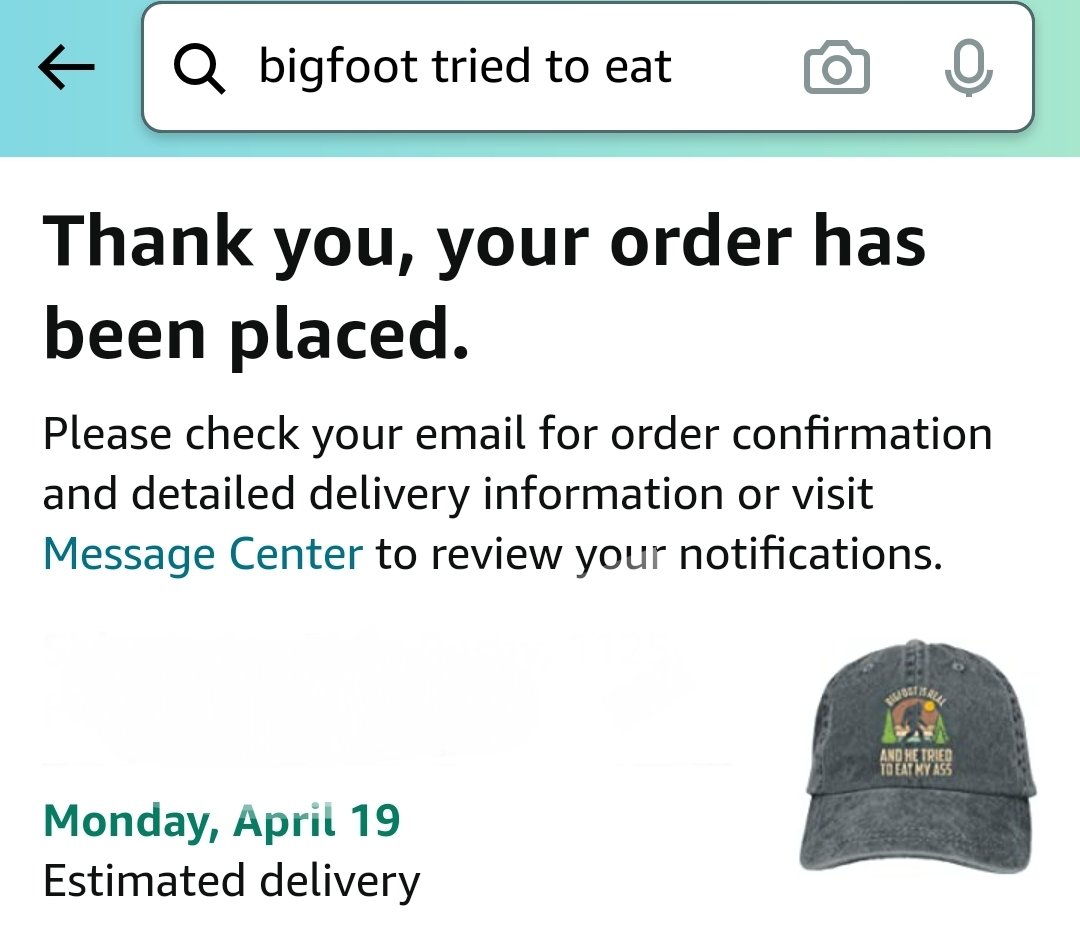Click the bigfoot graphic on the cap
The height and width of the screenshot is (951, 1080).
tap(916, 730)
